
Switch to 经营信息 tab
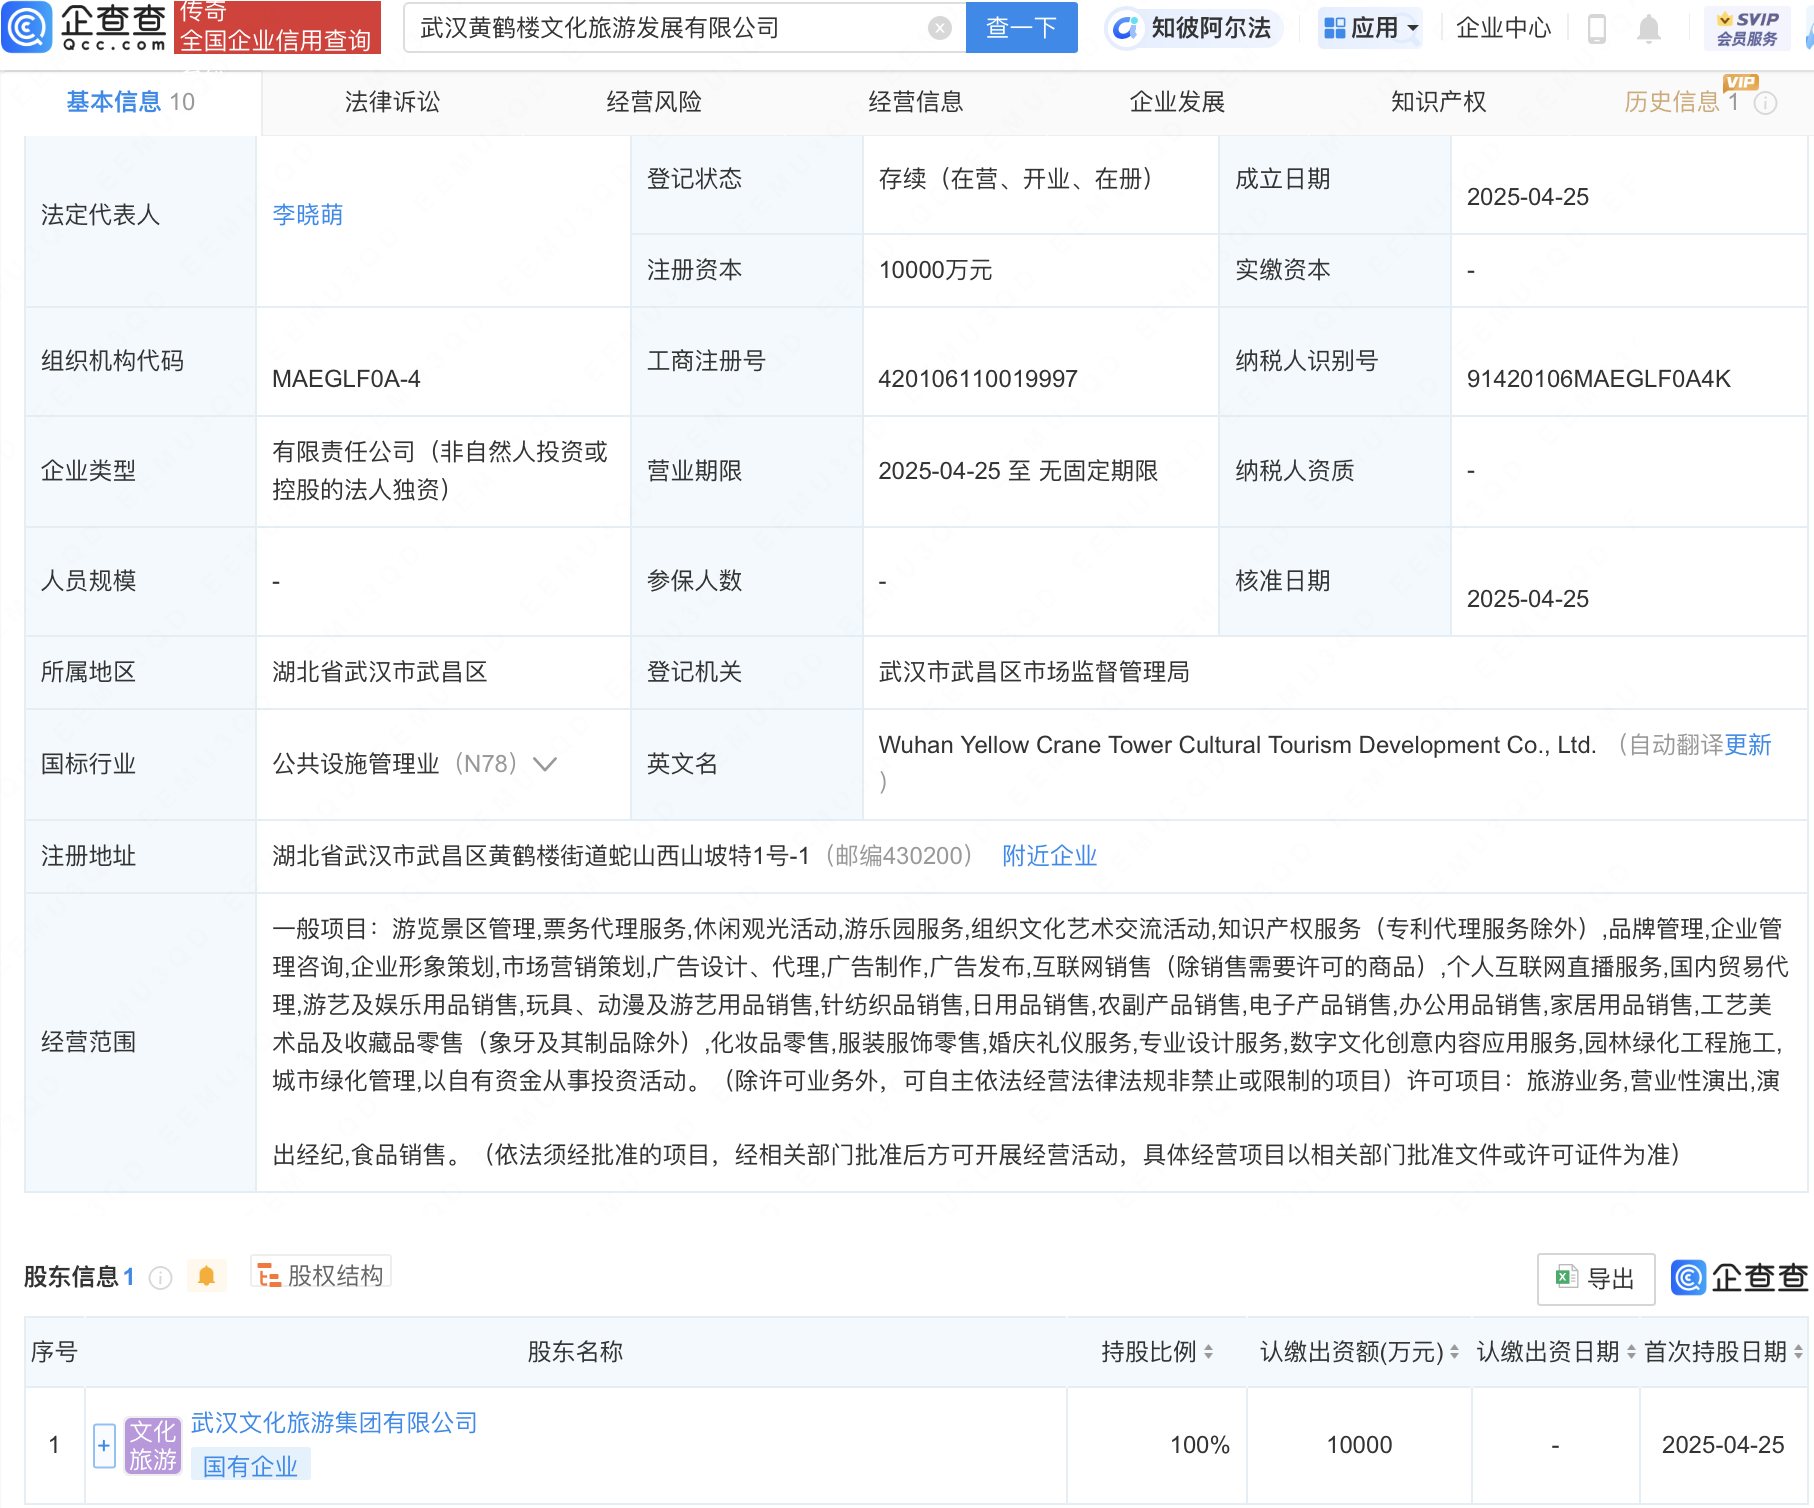915,102
